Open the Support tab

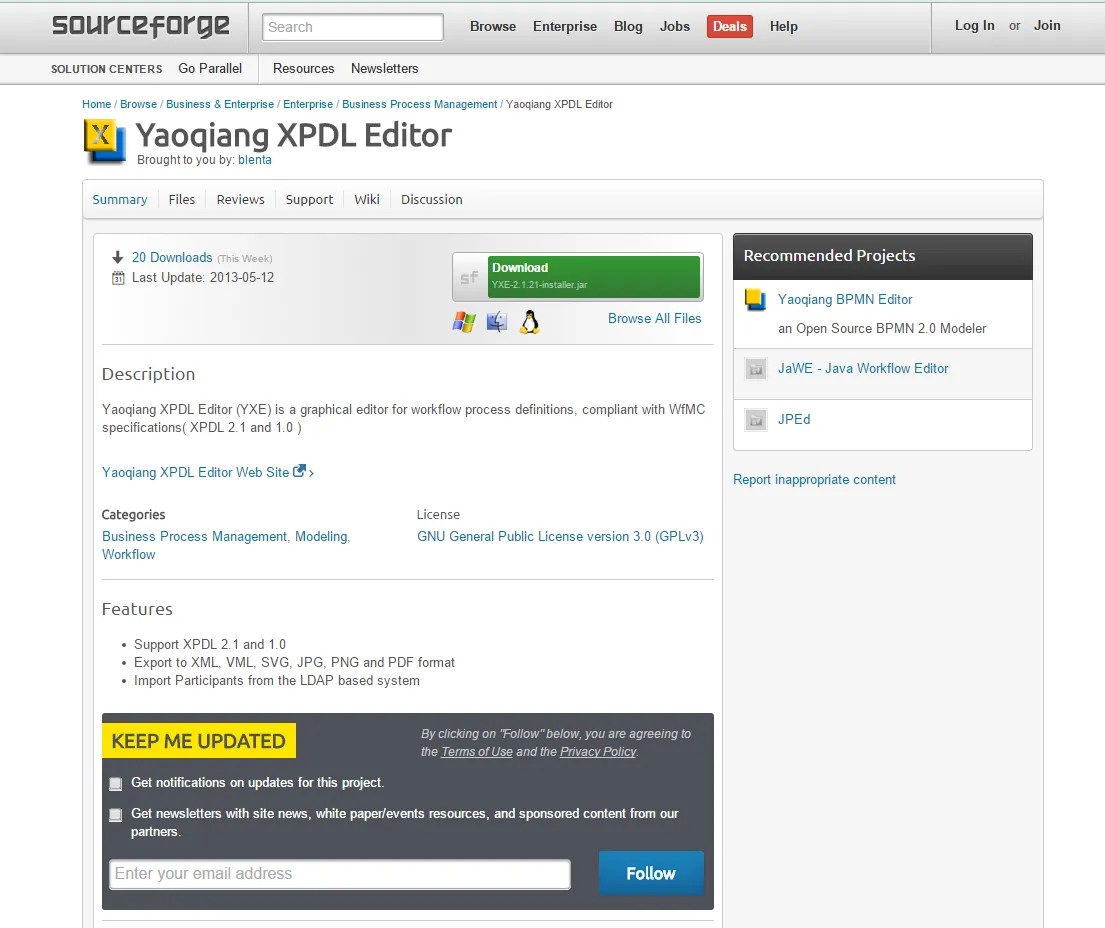[309, 199]
